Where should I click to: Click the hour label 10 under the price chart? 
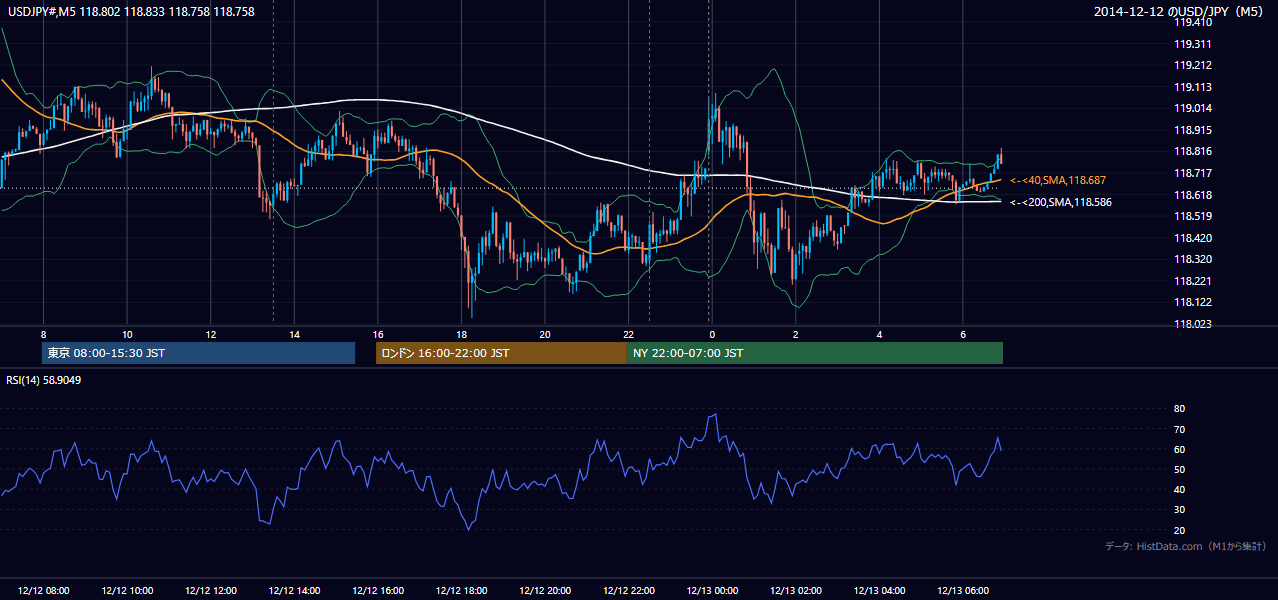coord(127,334)
